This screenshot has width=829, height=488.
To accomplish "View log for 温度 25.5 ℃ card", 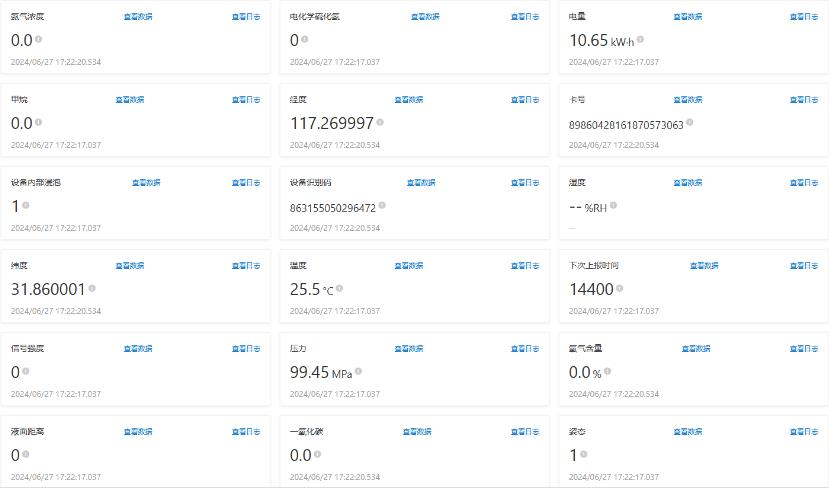I will (x=525, y=266).
